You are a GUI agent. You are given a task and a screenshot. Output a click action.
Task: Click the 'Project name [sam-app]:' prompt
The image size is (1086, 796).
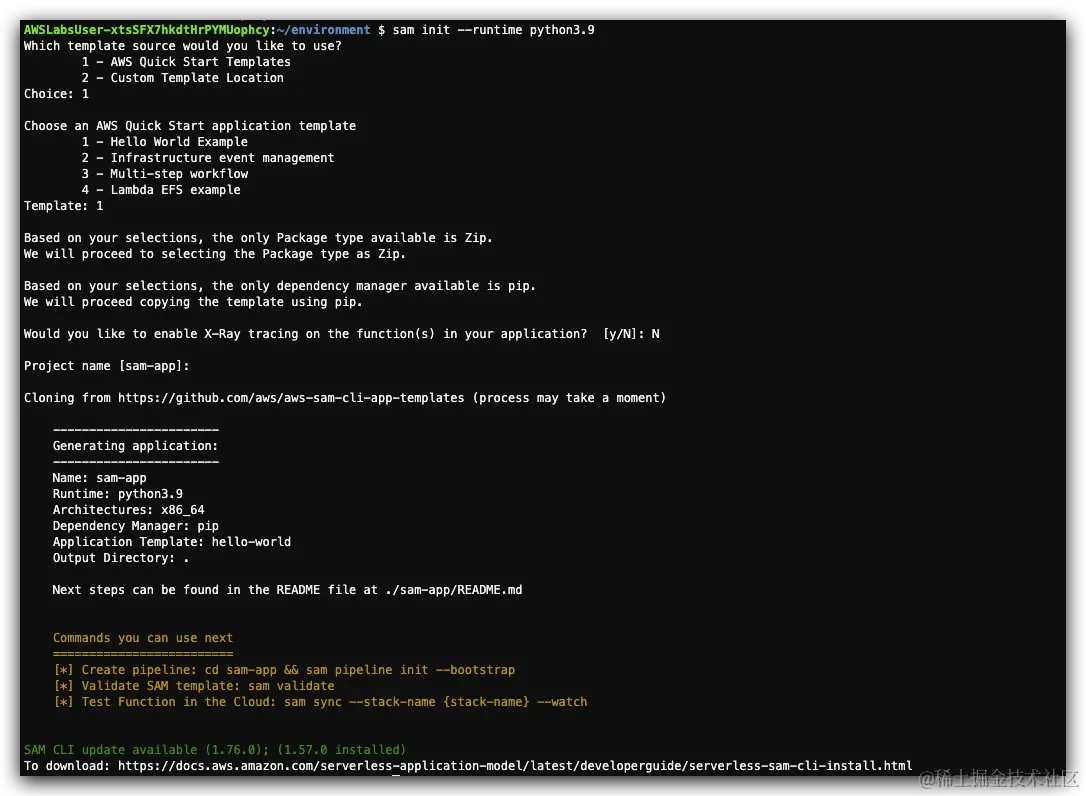point(107,365)
